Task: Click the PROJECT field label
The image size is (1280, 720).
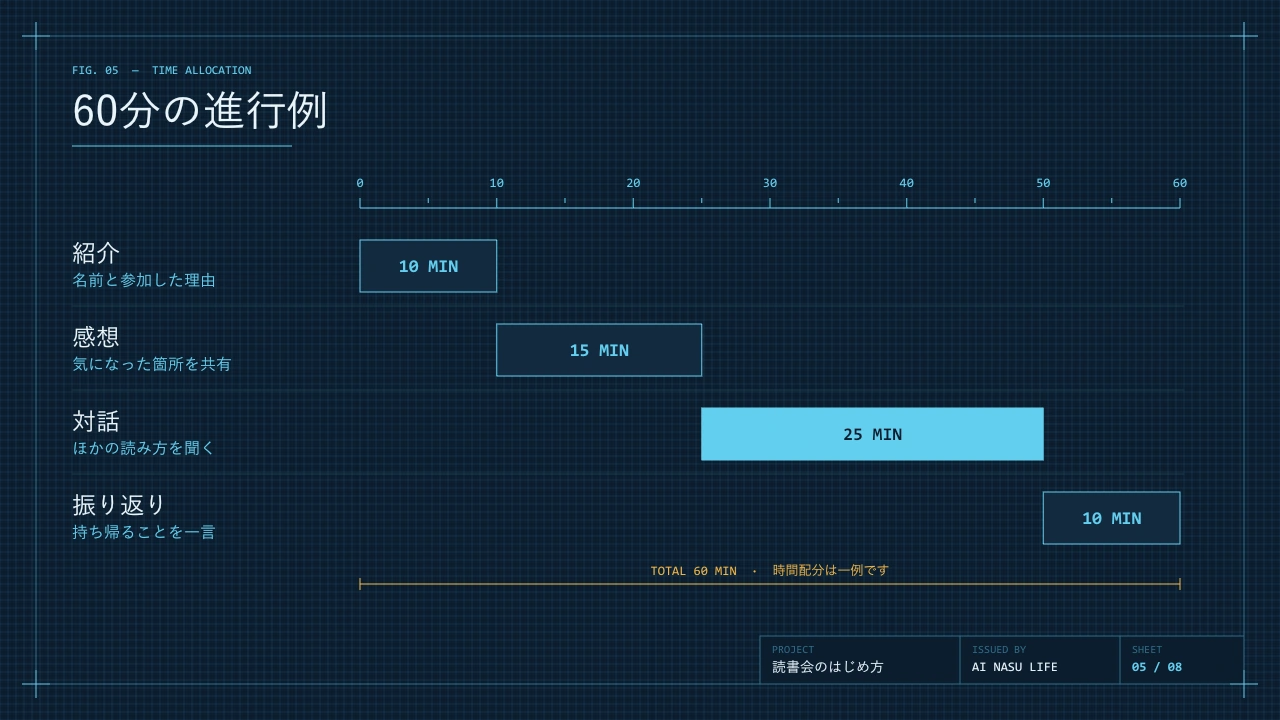Action: (793, 650)
